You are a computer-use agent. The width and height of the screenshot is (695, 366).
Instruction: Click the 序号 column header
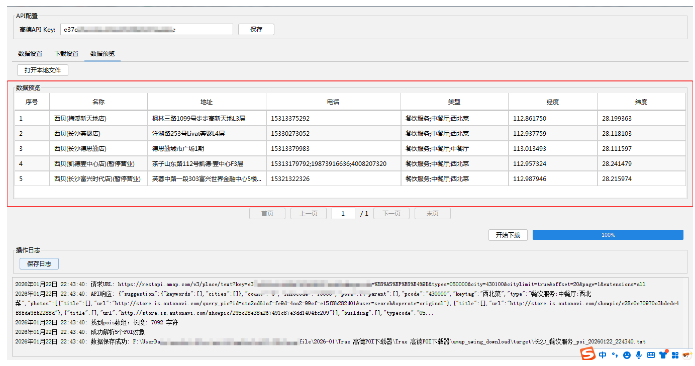click(x=31, y=102)
